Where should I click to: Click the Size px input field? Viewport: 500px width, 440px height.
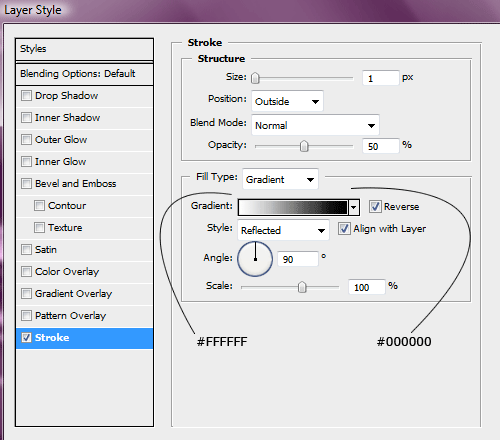tap(381, 78)
